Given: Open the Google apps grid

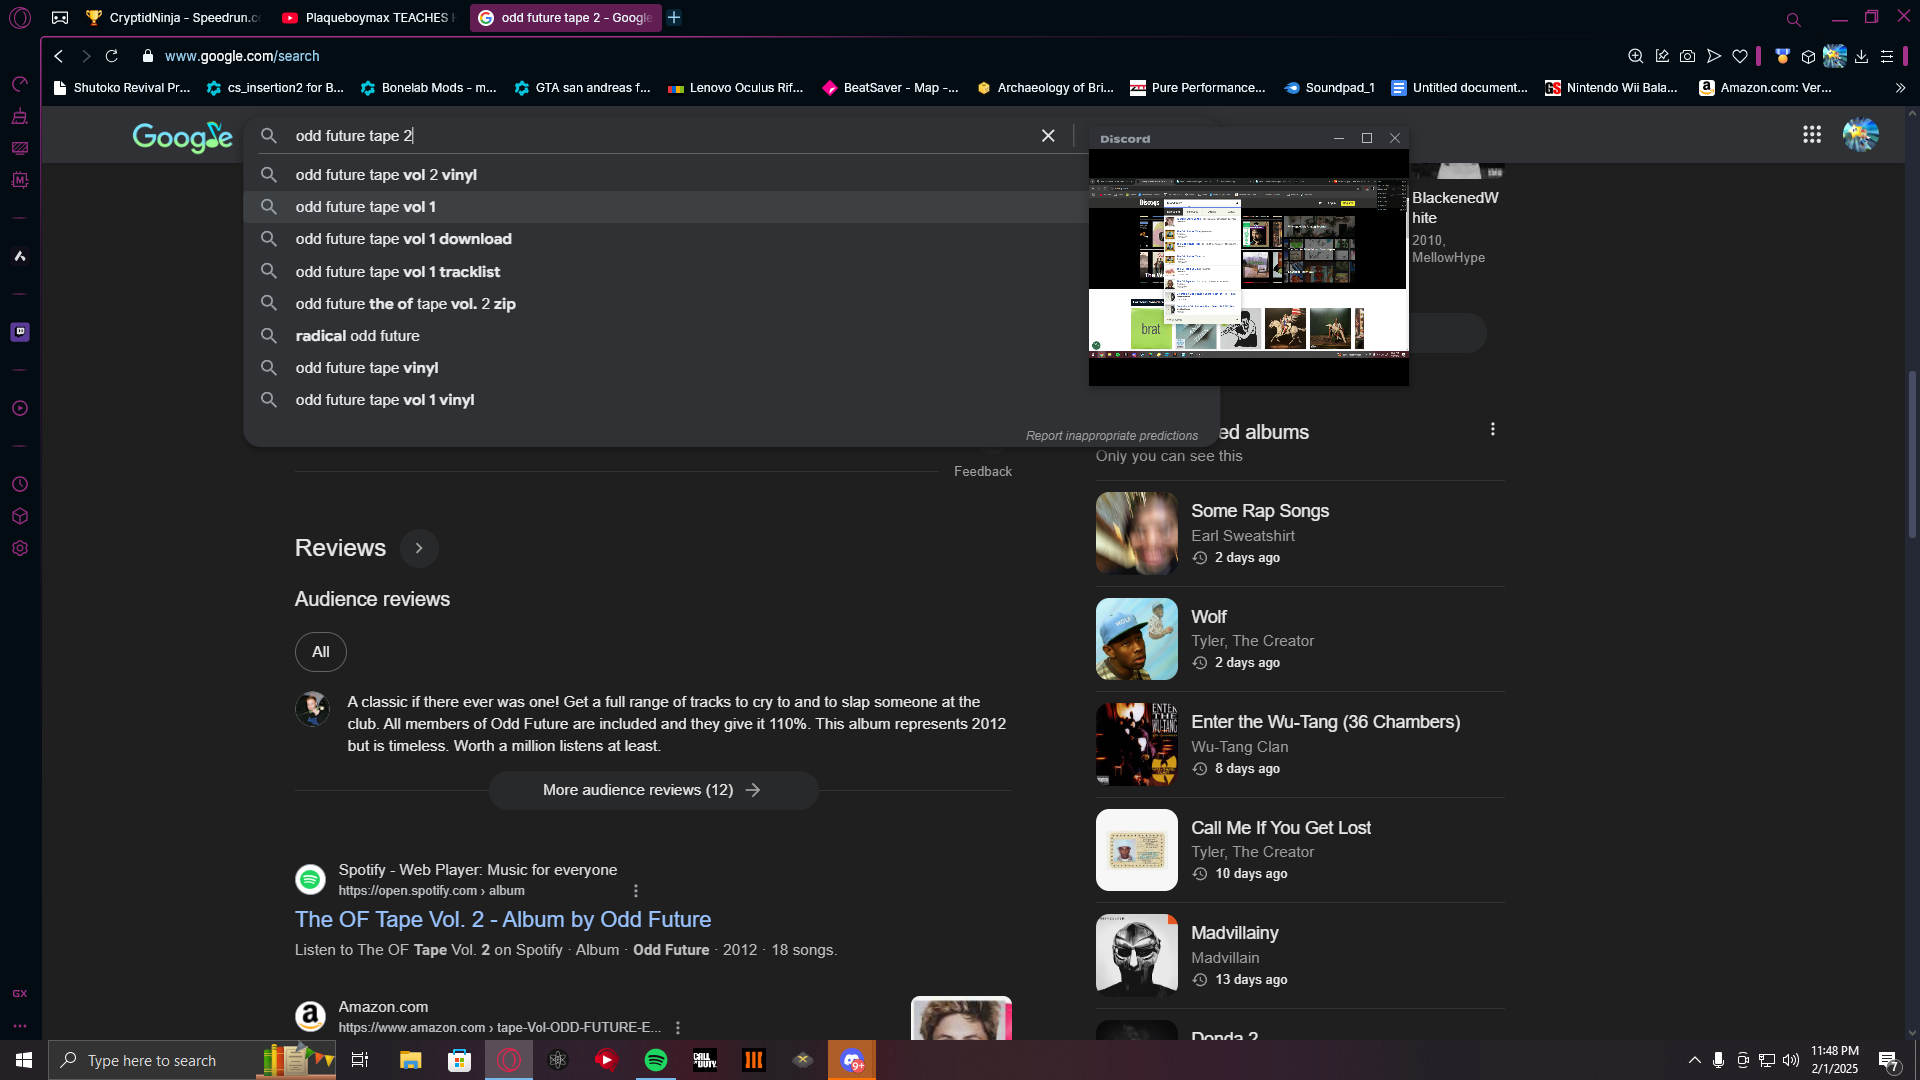Looking at the screenshot, I should pyautogui.click(x=1812, y=135).
